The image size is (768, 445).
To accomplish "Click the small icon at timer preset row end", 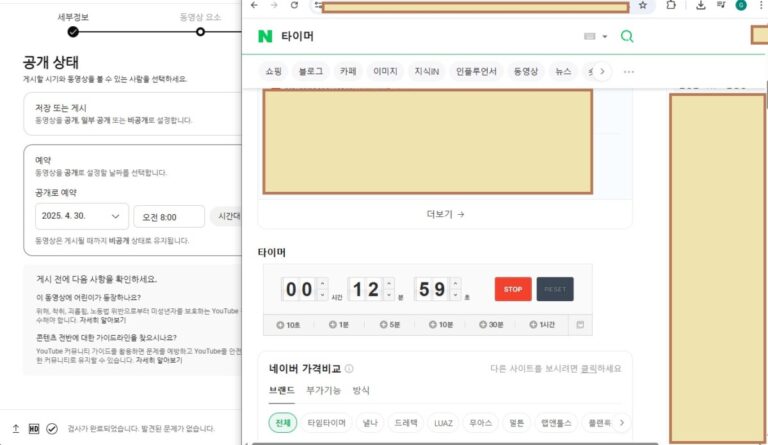I will (x=580, y=325).
